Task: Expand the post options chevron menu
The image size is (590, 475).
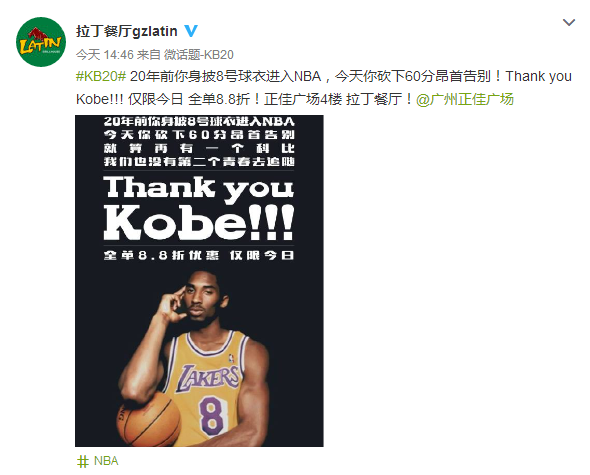Action: (x=569, y=23)
